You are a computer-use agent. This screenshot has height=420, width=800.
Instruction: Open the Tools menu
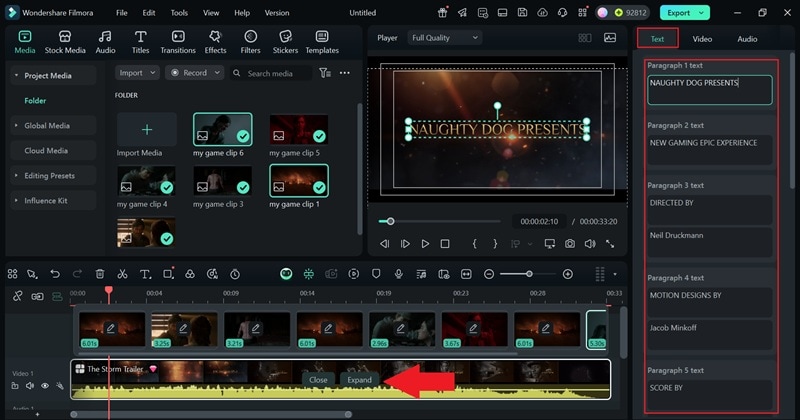click(179, 13)
